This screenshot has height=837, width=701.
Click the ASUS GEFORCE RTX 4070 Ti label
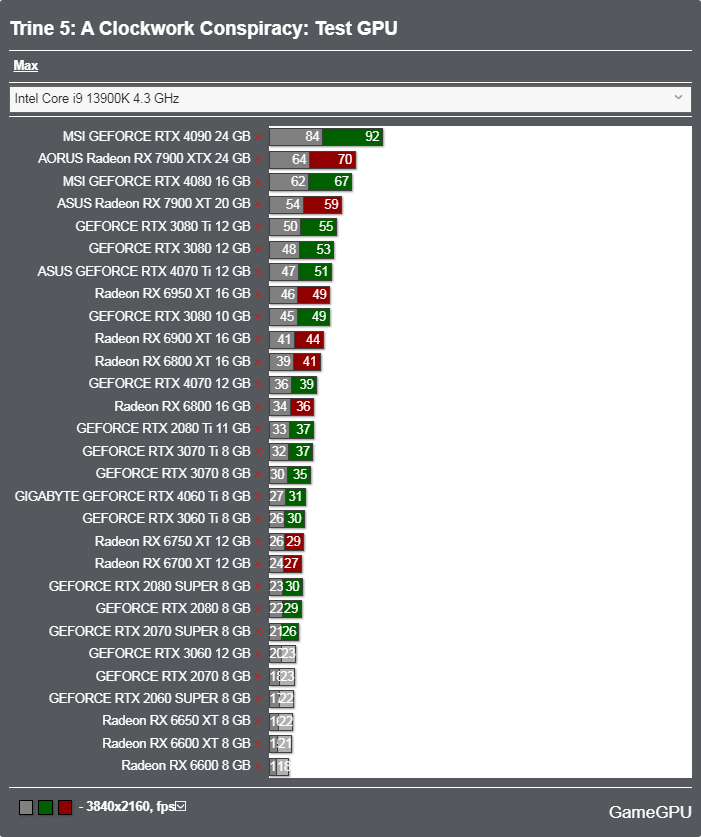[x=144, y=271]
